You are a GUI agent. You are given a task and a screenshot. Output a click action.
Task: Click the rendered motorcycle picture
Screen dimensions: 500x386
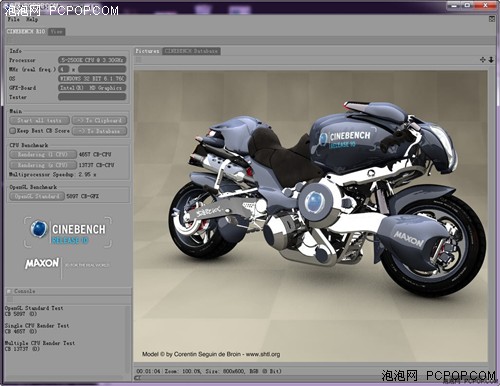coord(310,216)
